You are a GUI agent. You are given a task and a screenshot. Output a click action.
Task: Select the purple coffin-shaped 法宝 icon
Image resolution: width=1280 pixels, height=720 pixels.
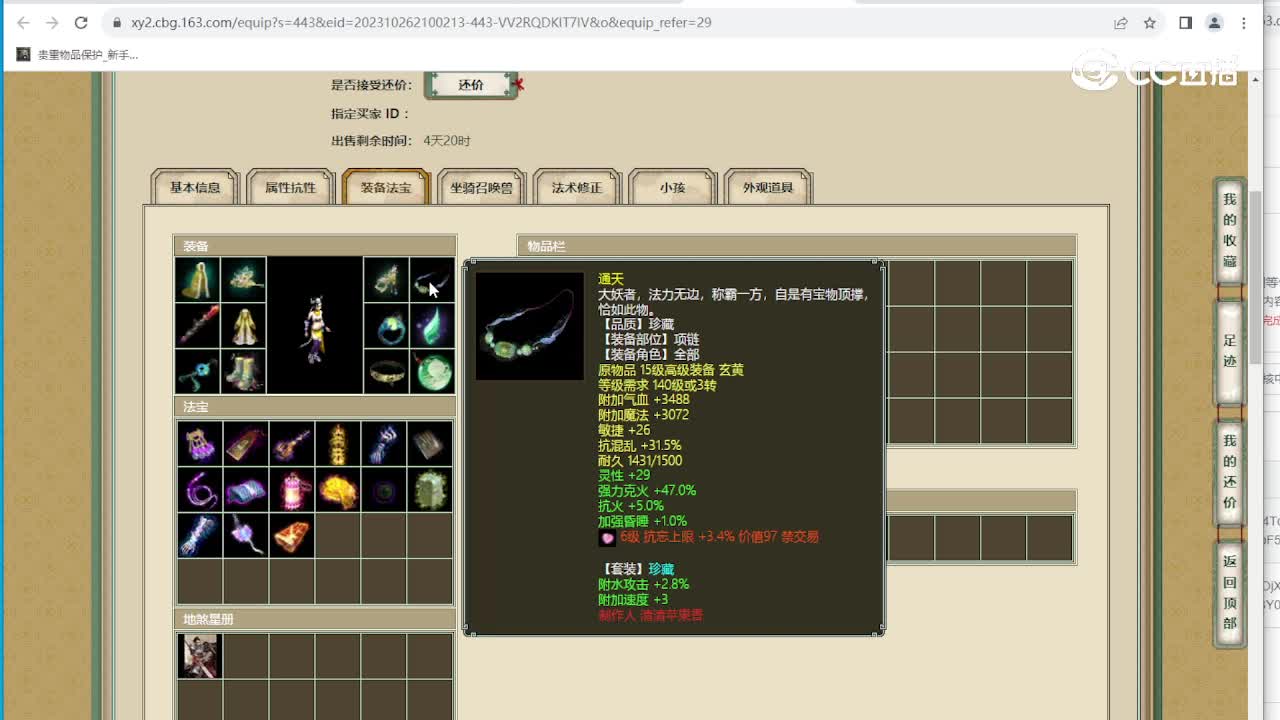246,444
